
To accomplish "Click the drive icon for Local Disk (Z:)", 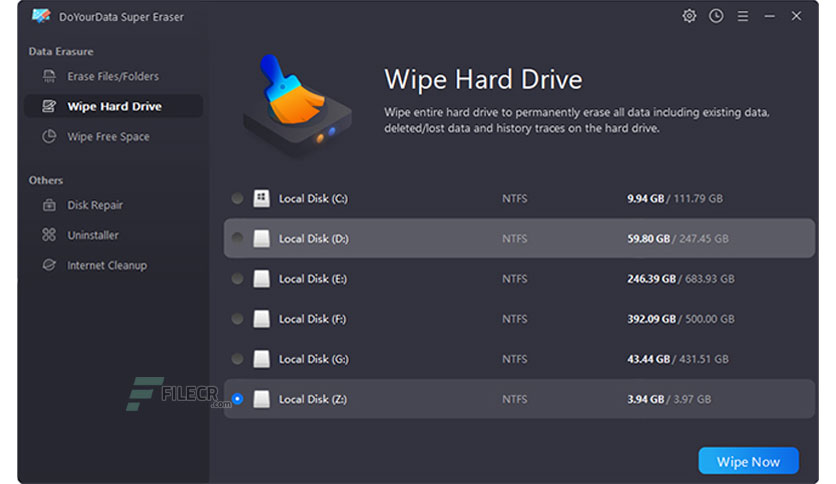I will (x=261, y=399).
